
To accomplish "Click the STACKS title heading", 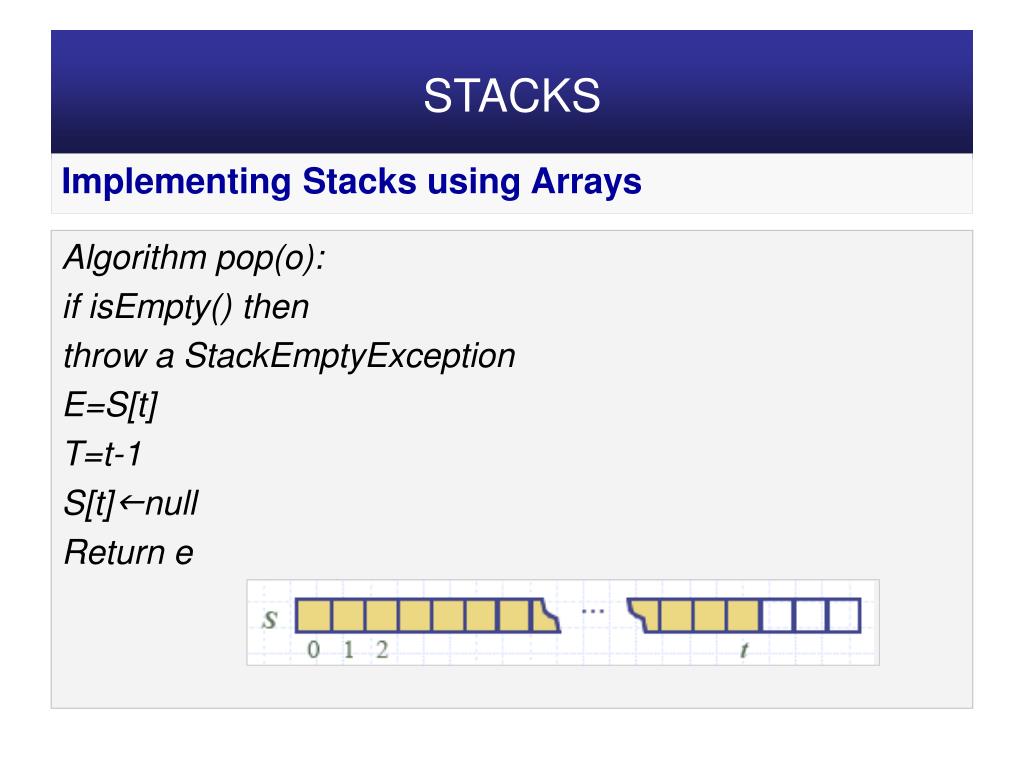I will (511, 96).
